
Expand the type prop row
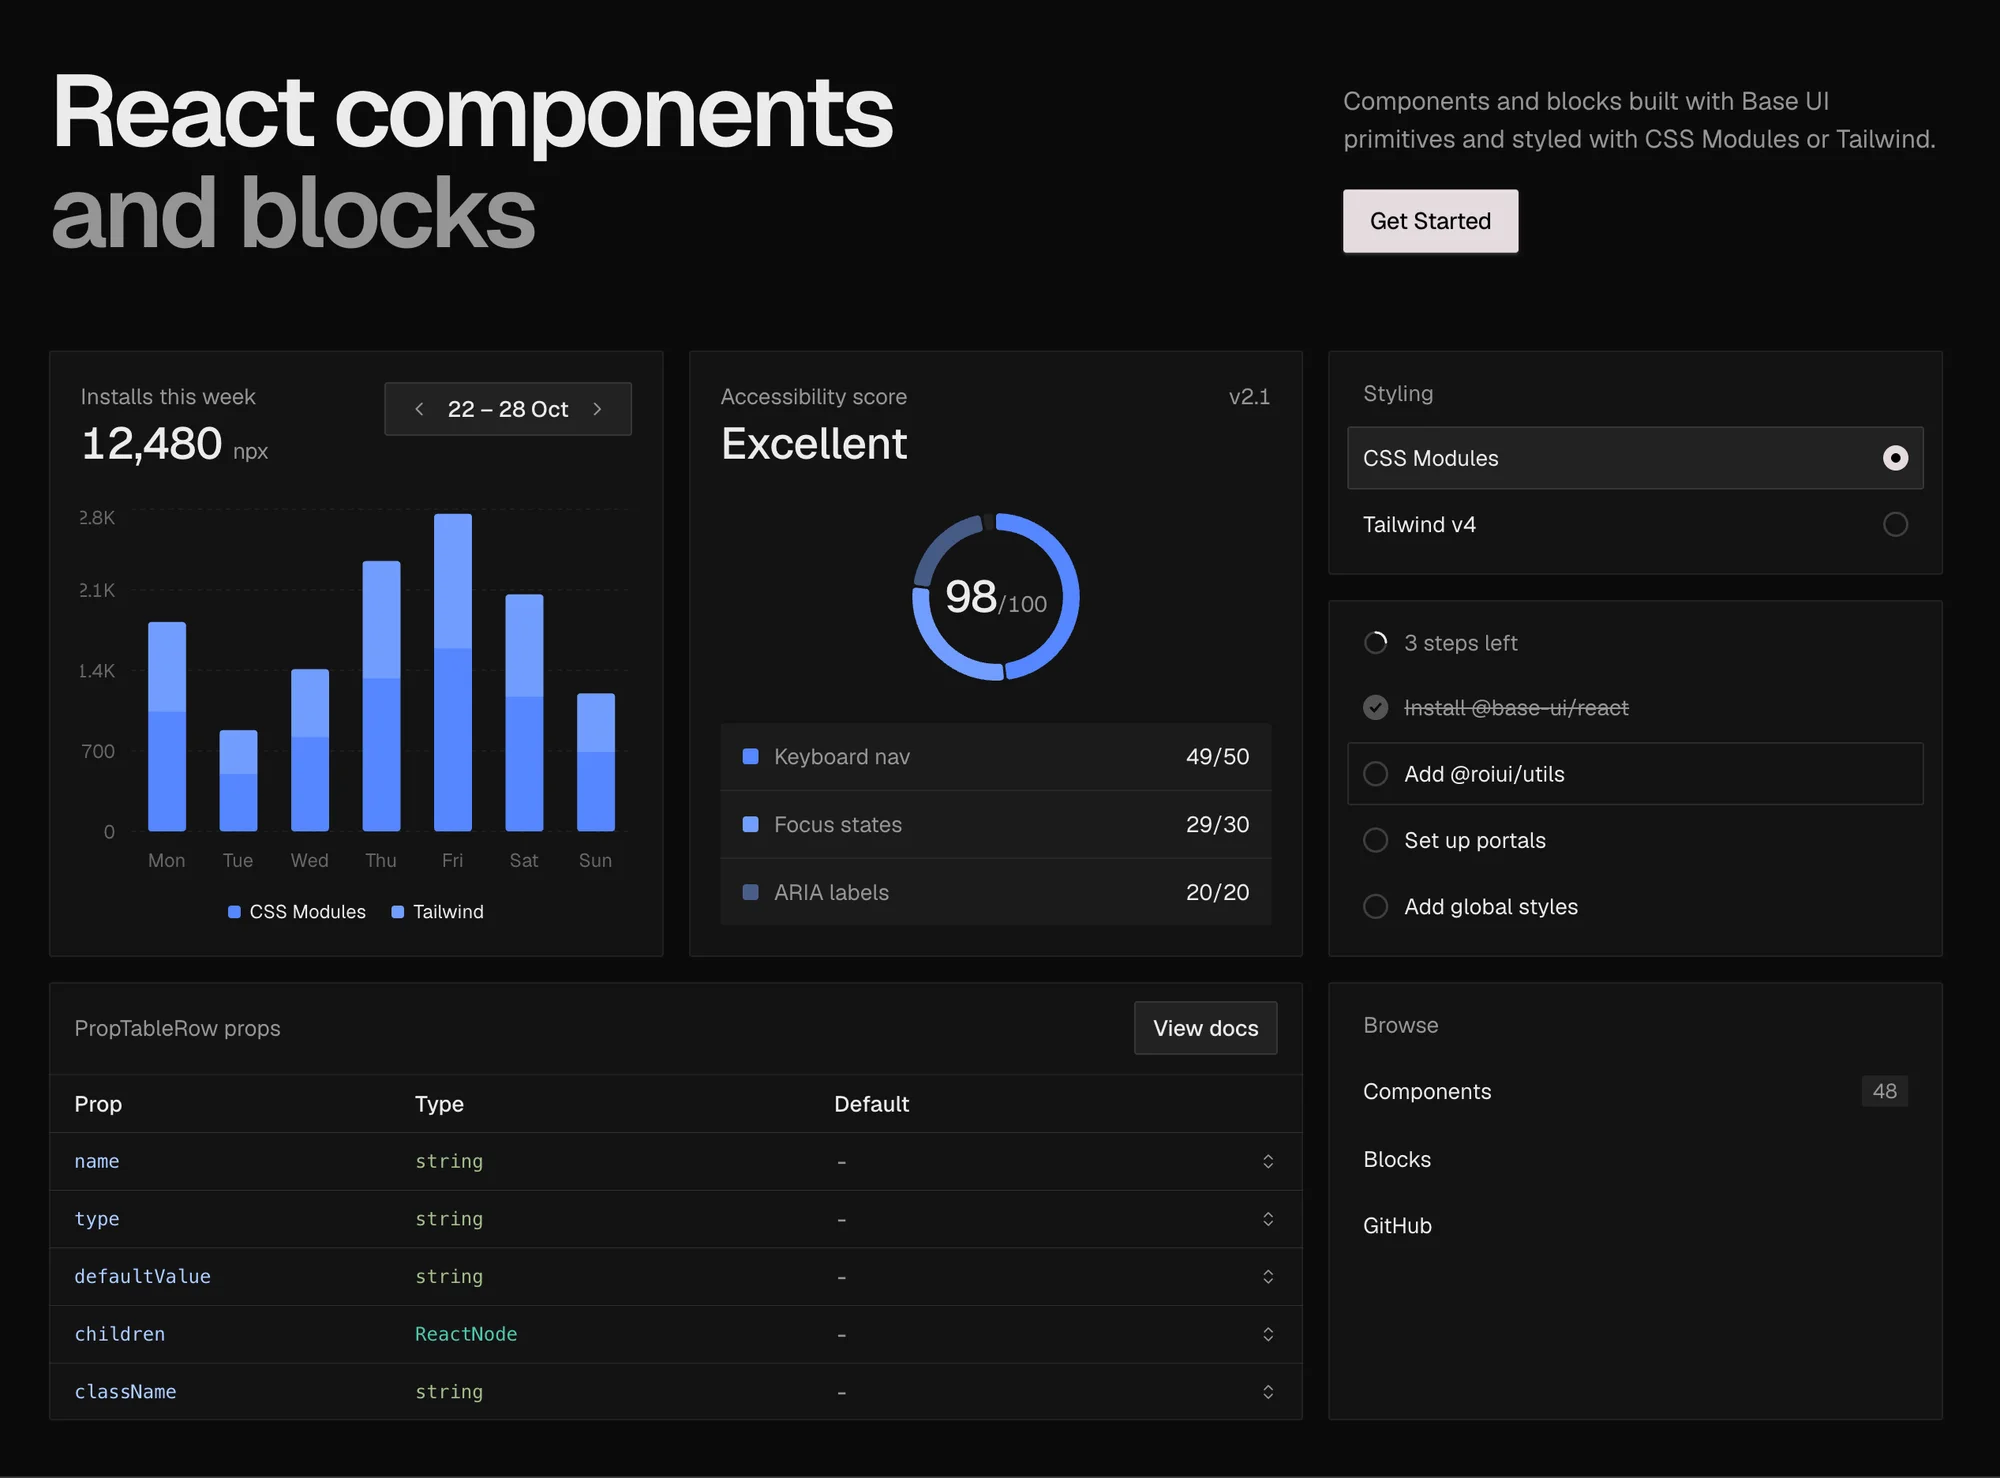point(1268,1219)
